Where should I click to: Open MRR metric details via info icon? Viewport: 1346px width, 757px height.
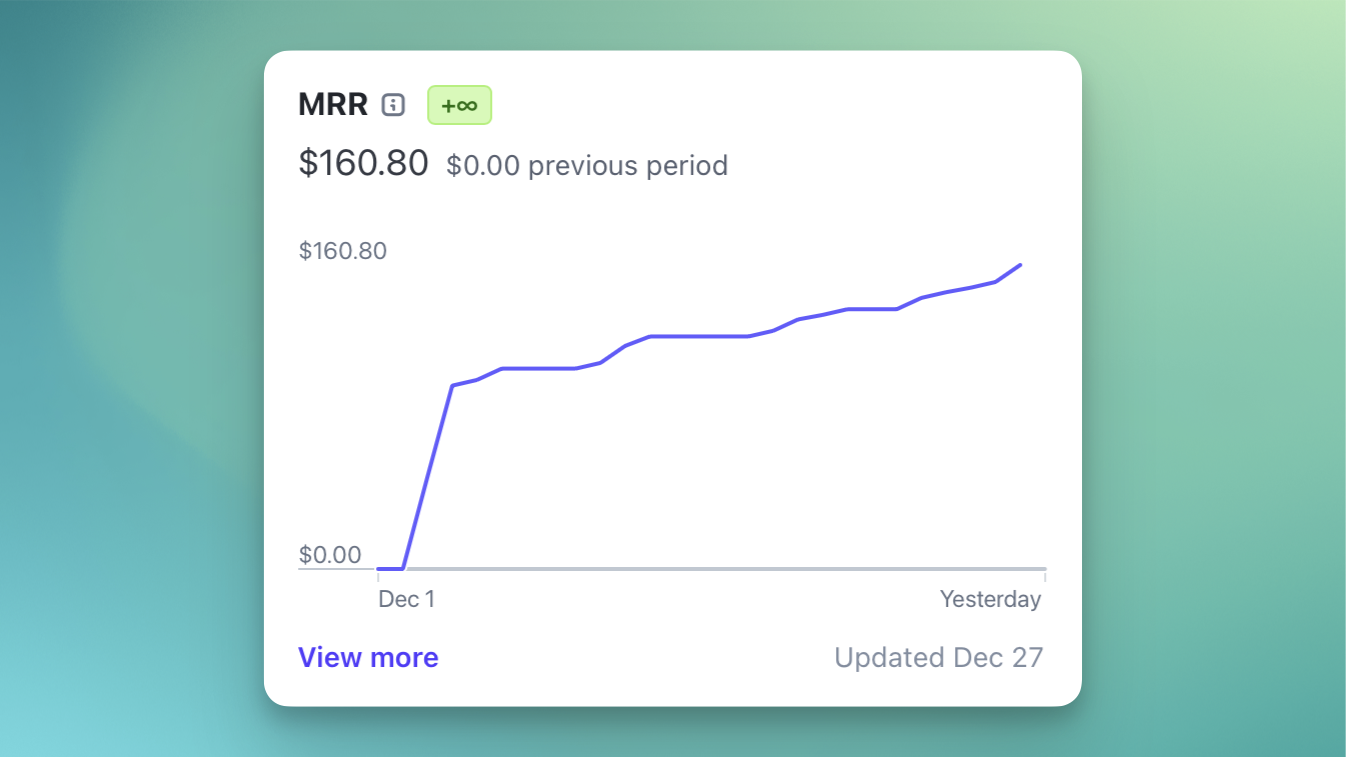tap(393, 104)
